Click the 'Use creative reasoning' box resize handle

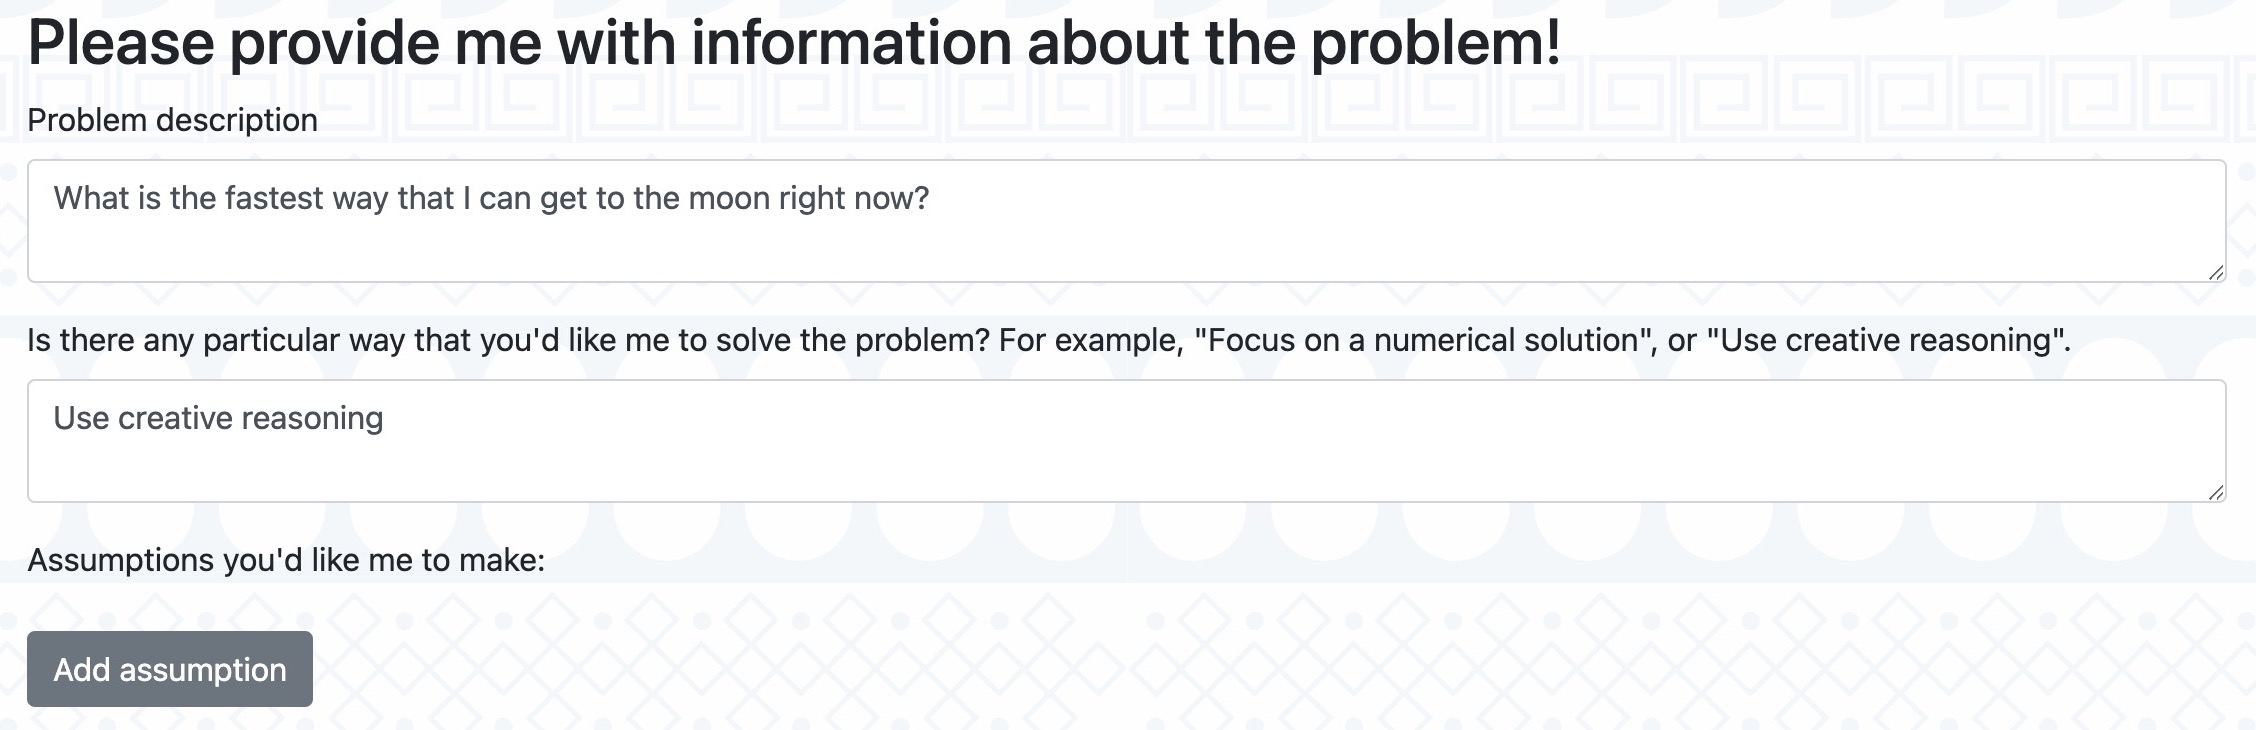tap(2216, 492)
